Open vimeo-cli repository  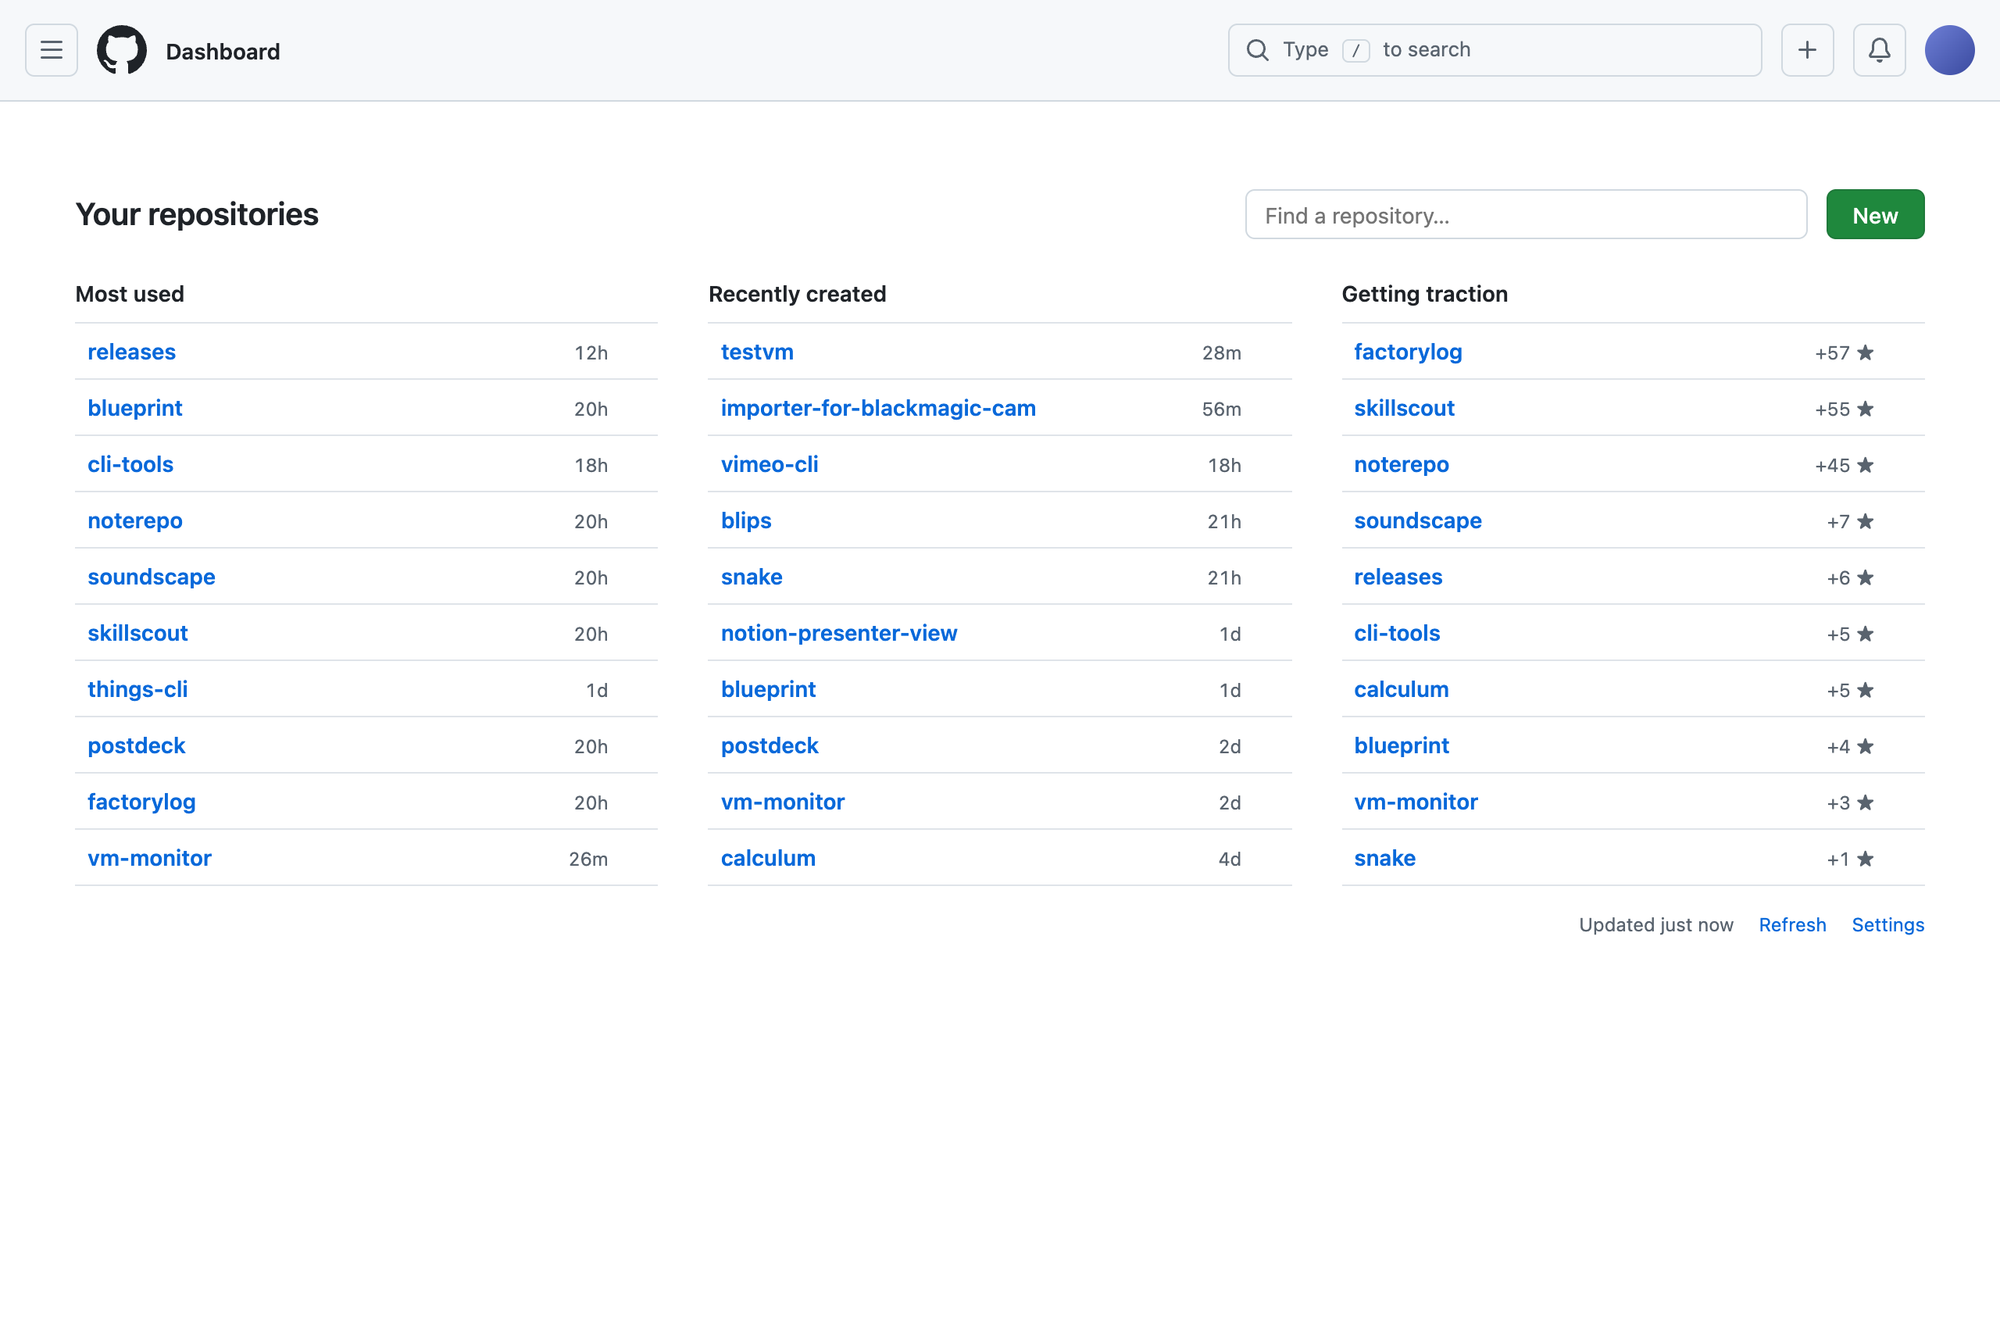pyautogui.click(x=769, y=464)
